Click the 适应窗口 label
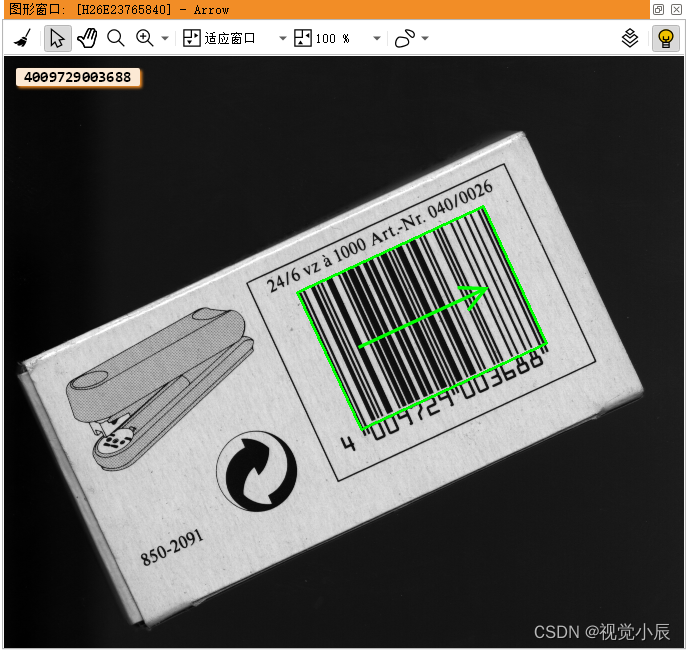 coord(230,39)
